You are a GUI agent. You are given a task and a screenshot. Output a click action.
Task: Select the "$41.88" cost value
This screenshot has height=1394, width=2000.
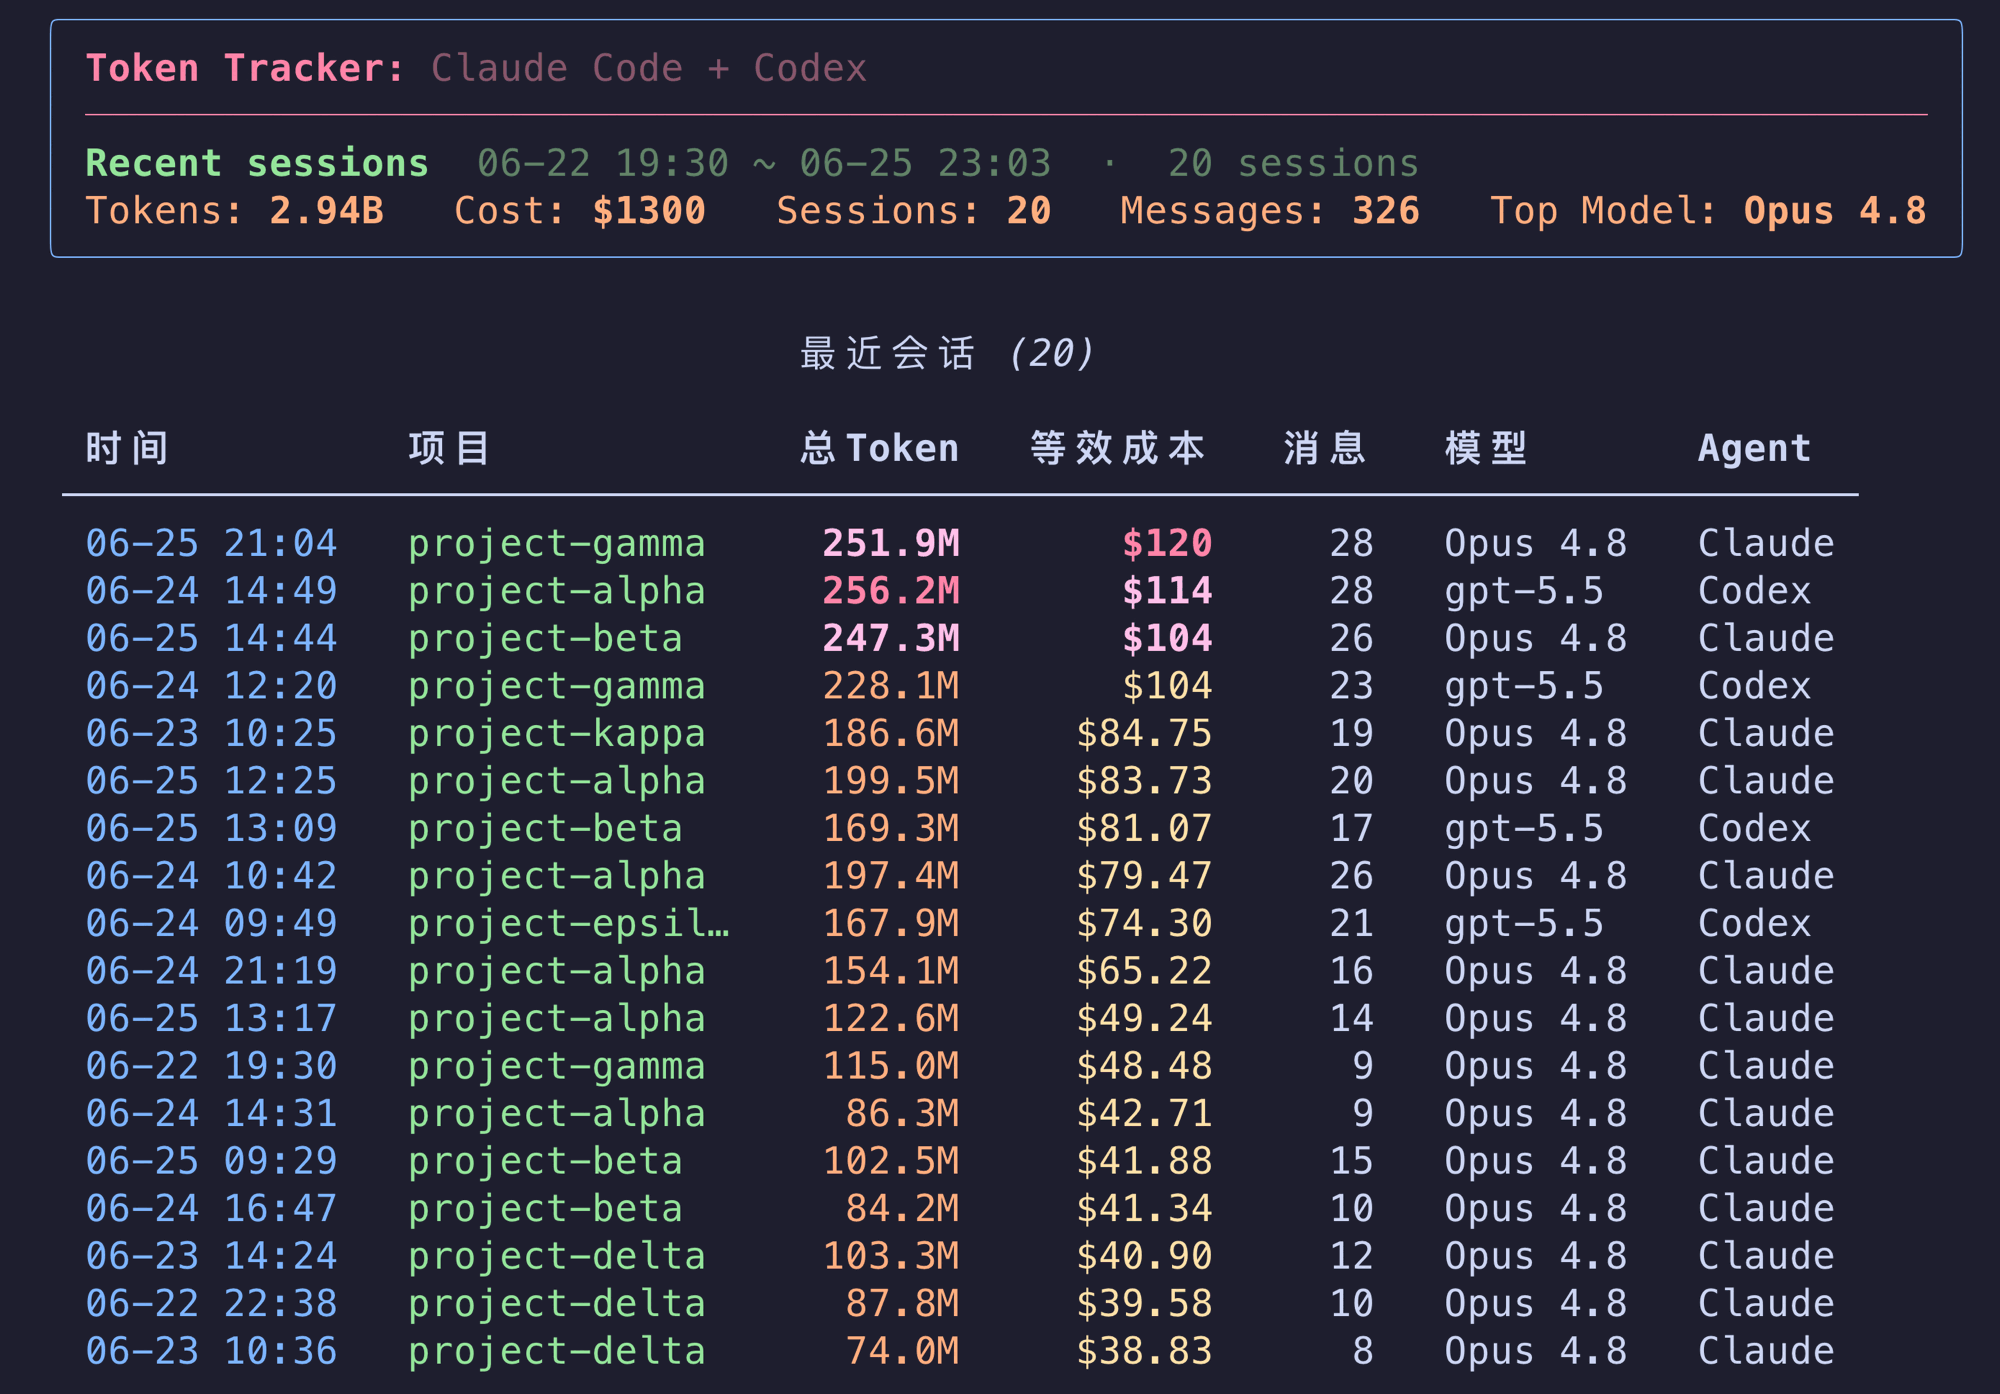[1144, 1161]
